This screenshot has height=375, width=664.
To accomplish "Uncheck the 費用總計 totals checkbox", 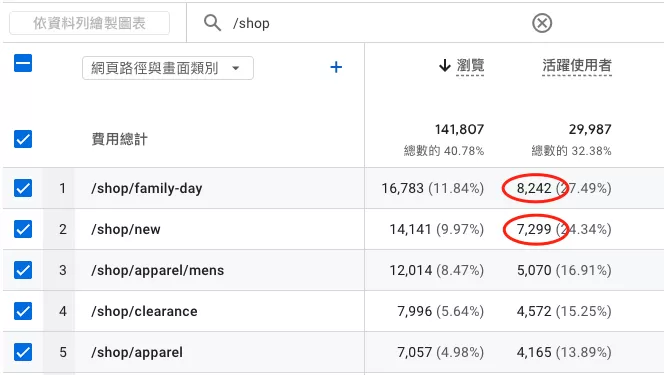I will tap(23, 139).
